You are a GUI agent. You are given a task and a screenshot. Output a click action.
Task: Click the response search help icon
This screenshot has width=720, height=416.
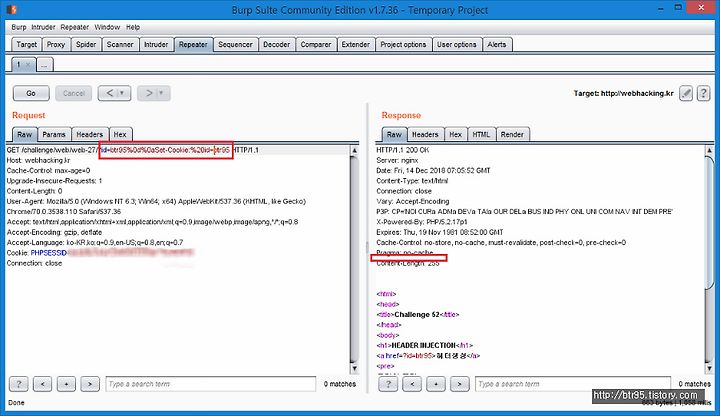pyautogui.click(x=388, y=383)
